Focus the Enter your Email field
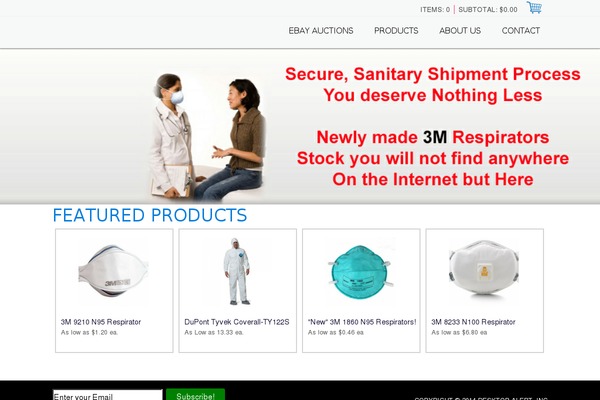Image resolution: width=600 pixels, height=400 pixels. click(108, 395)
